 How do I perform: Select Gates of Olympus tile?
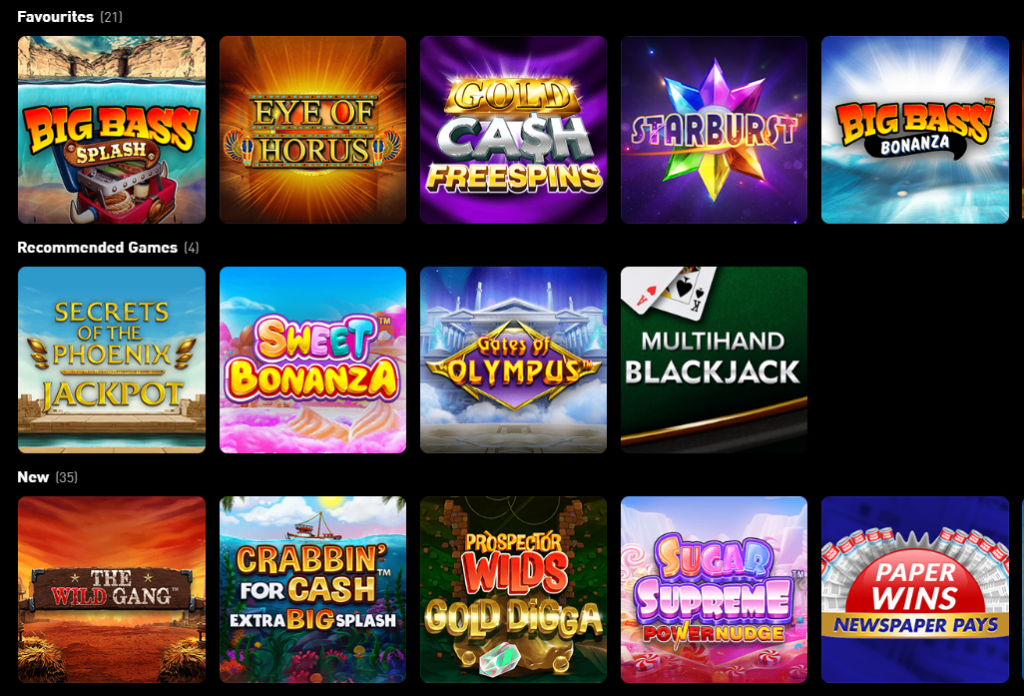tap(513, 360)
